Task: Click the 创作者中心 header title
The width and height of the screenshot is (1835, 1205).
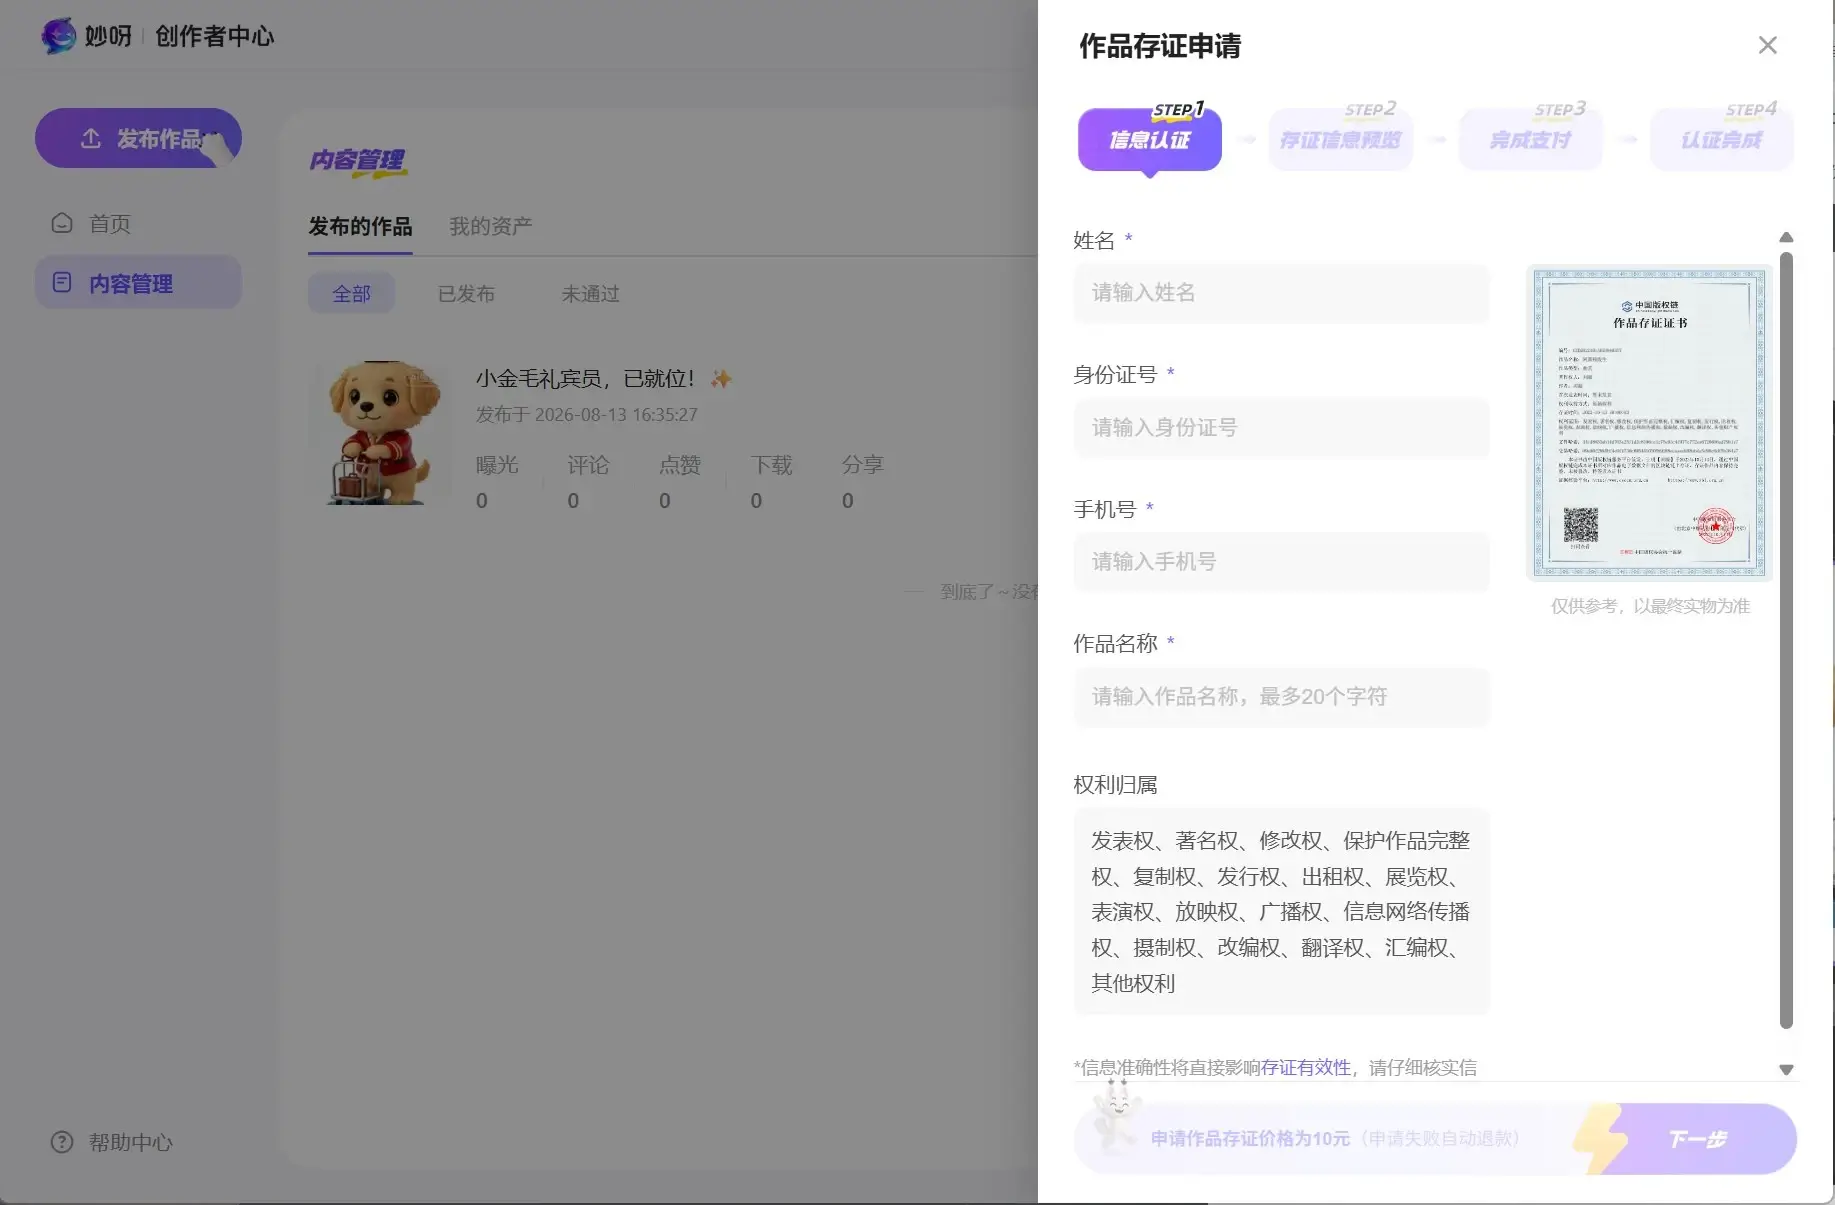Action: pyautogui.click(x=214, y=36)
